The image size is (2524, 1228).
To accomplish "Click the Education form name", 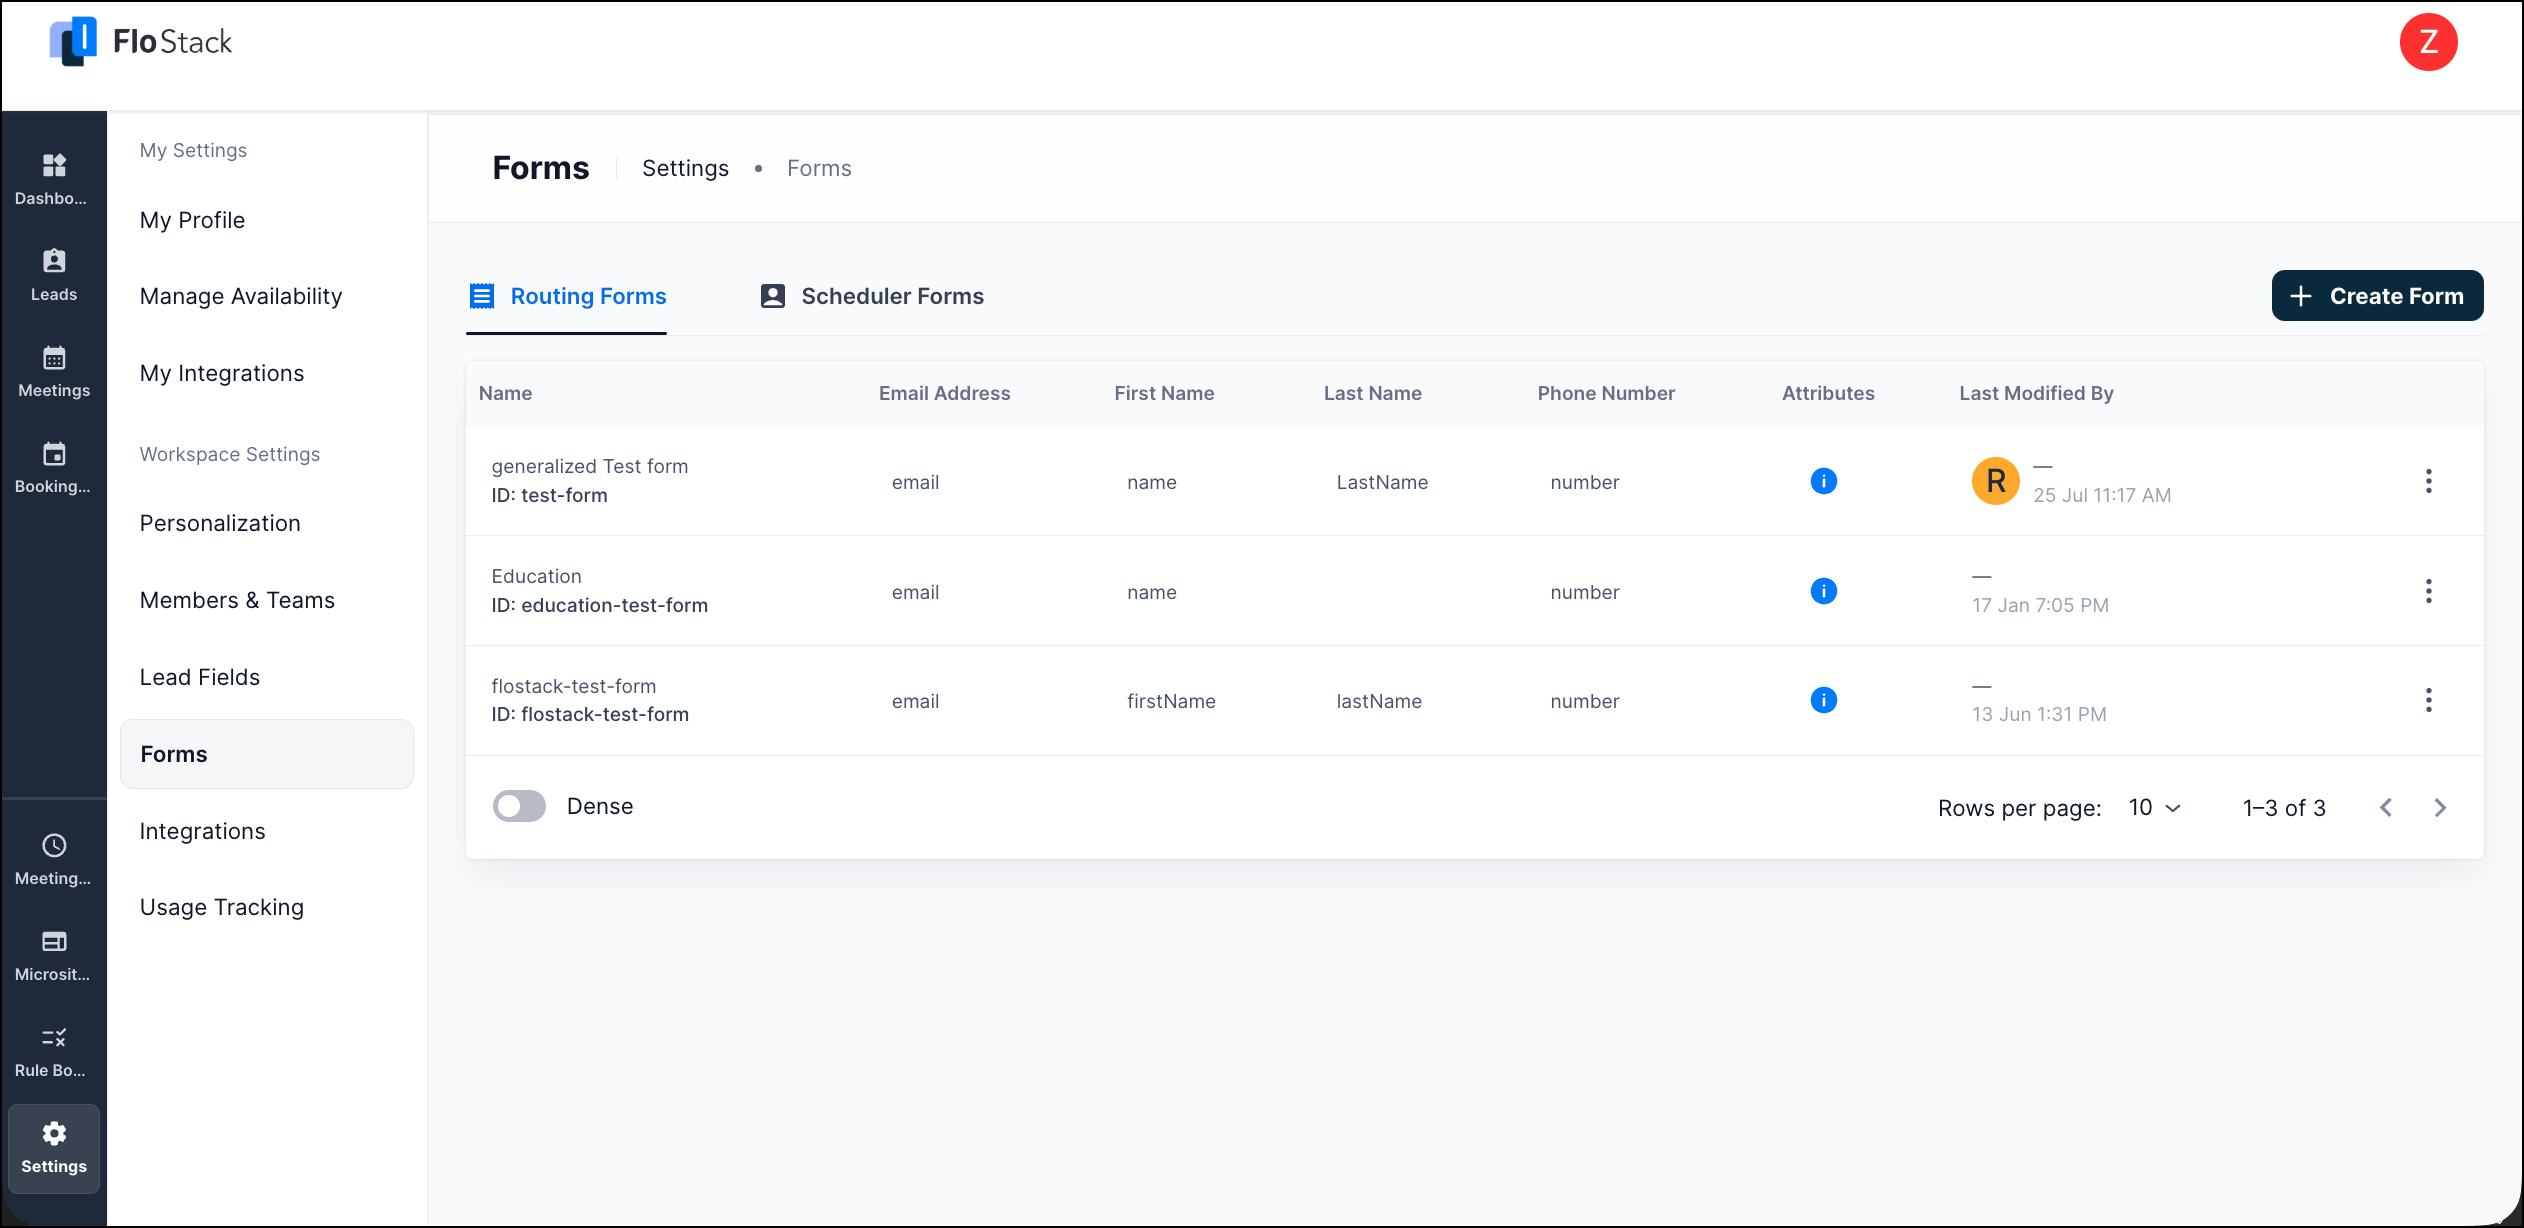I will point(536,576).
